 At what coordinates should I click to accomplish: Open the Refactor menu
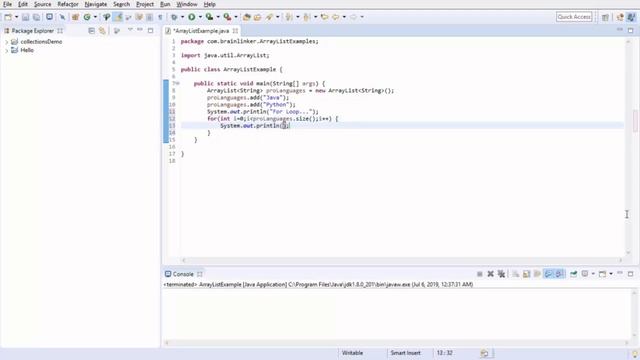68,4
